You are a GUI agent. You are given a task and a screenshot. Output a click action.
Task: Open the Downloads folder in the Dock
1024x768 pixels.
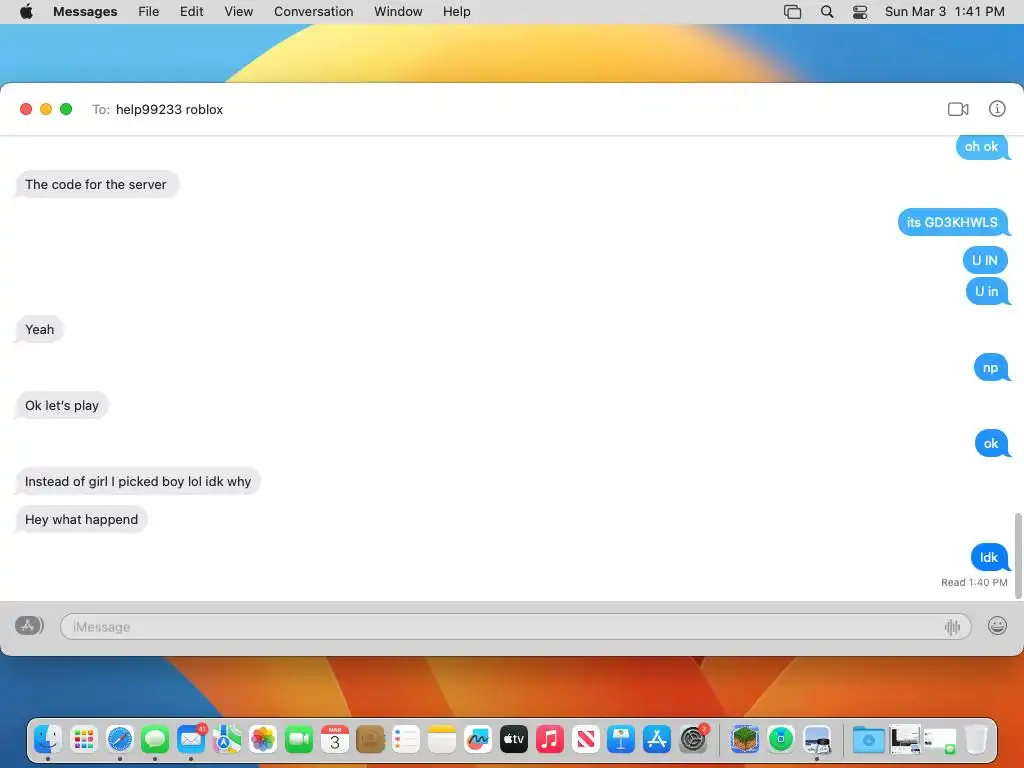(x=868, y=740)
